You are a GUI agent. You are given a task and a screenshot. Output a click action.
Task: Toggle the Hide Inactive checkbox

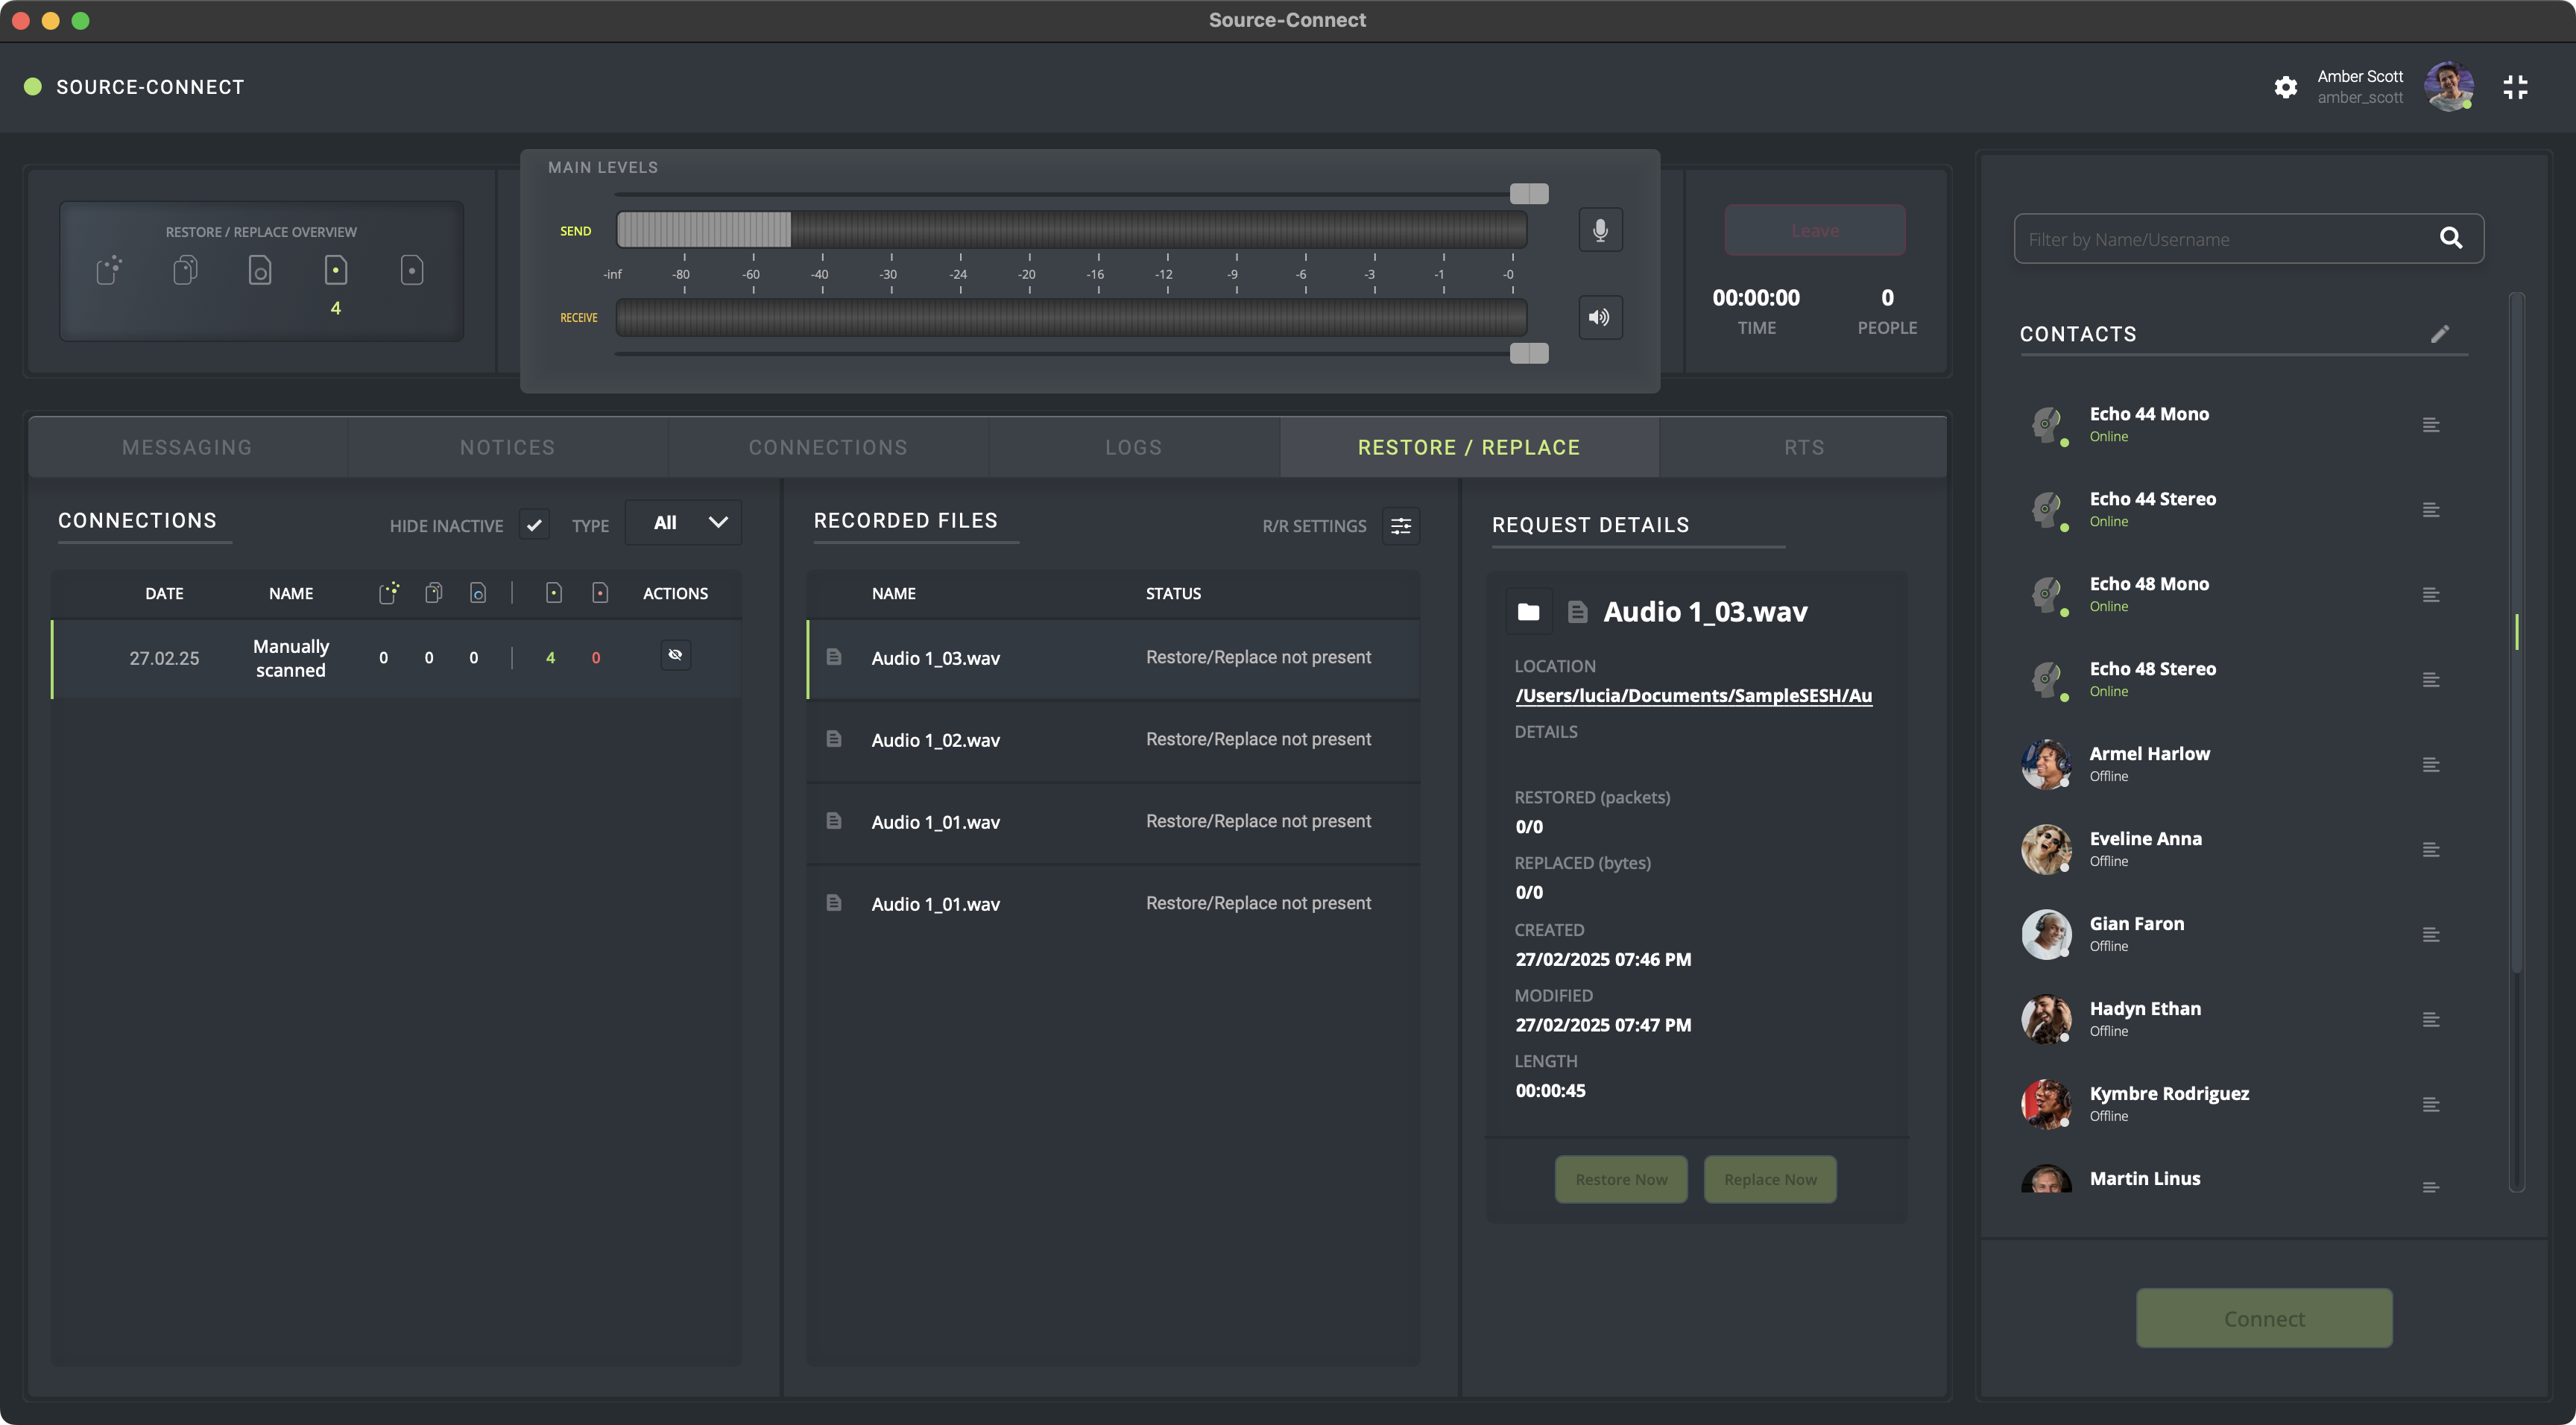pyautogui.click(x=534, y=524)
